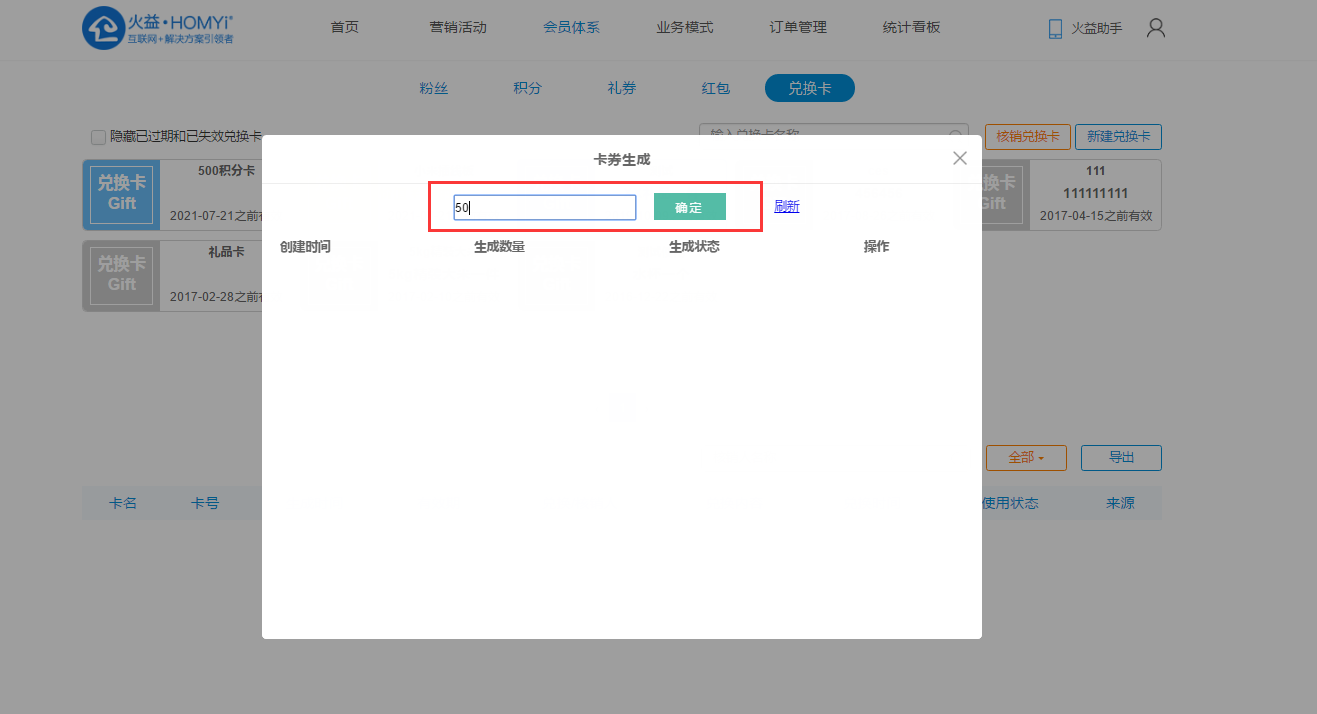Click the 核销兑换卡 button
Viewport: 1317px width, 714px height.
(x=1028, y=137)
